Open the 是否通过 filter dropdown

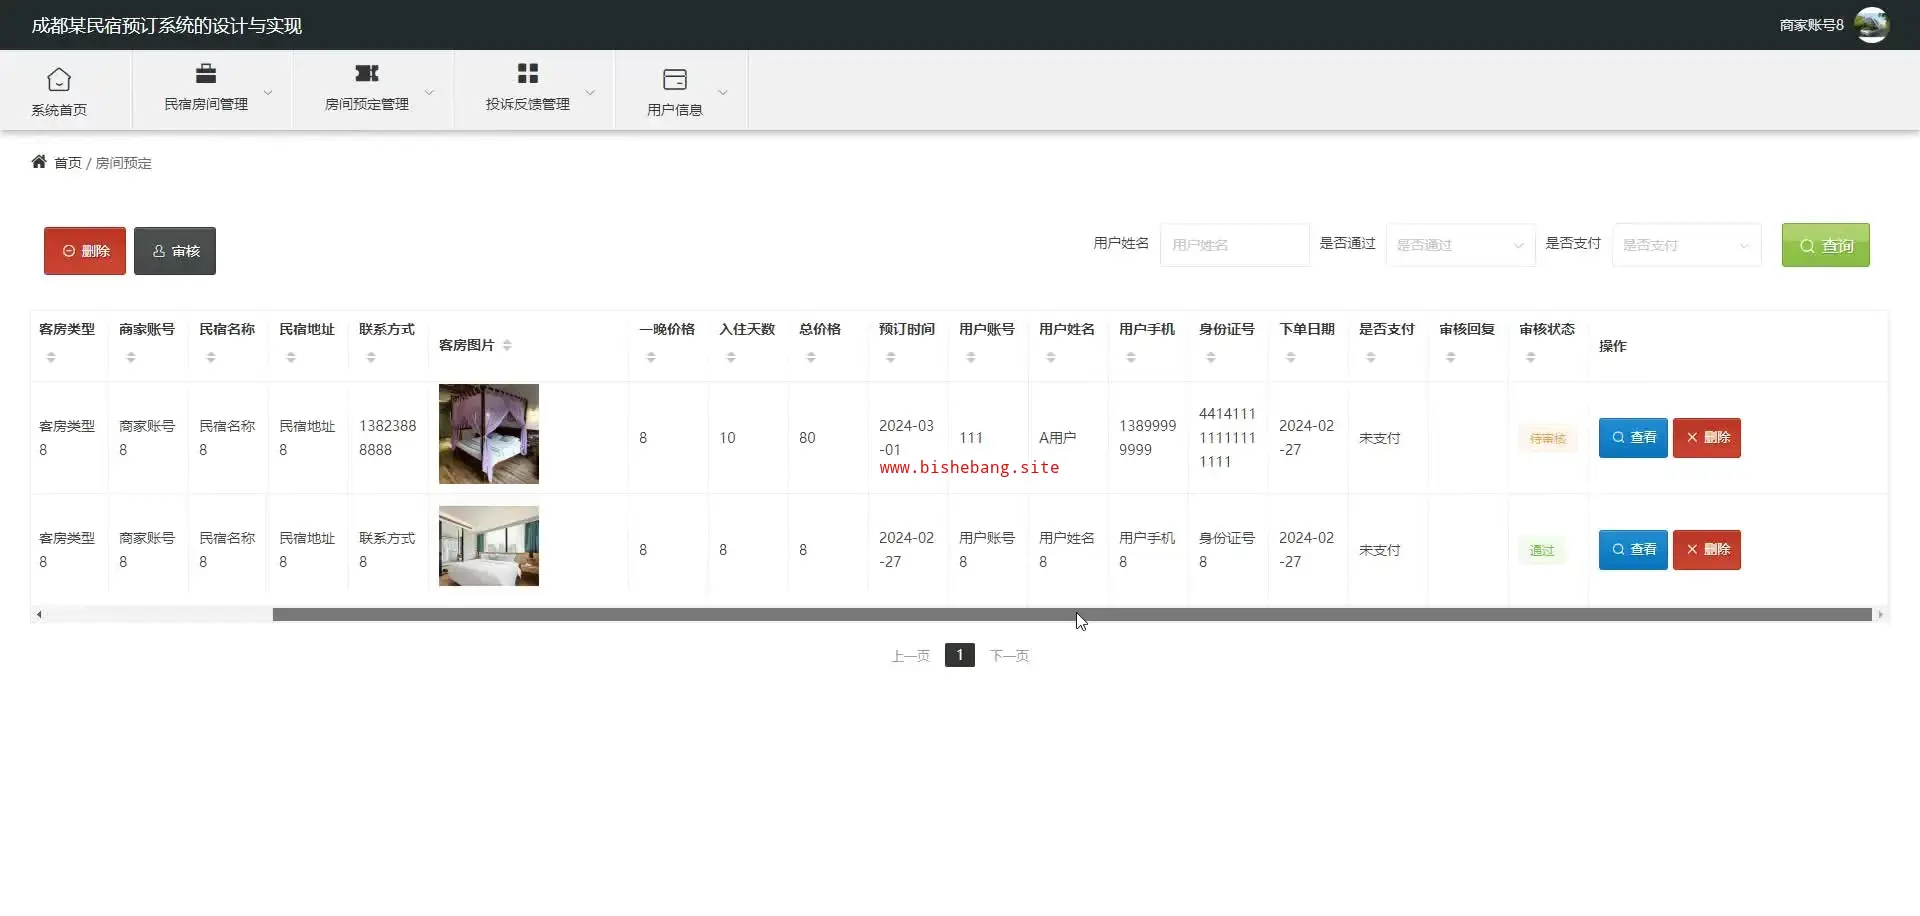1461,245
